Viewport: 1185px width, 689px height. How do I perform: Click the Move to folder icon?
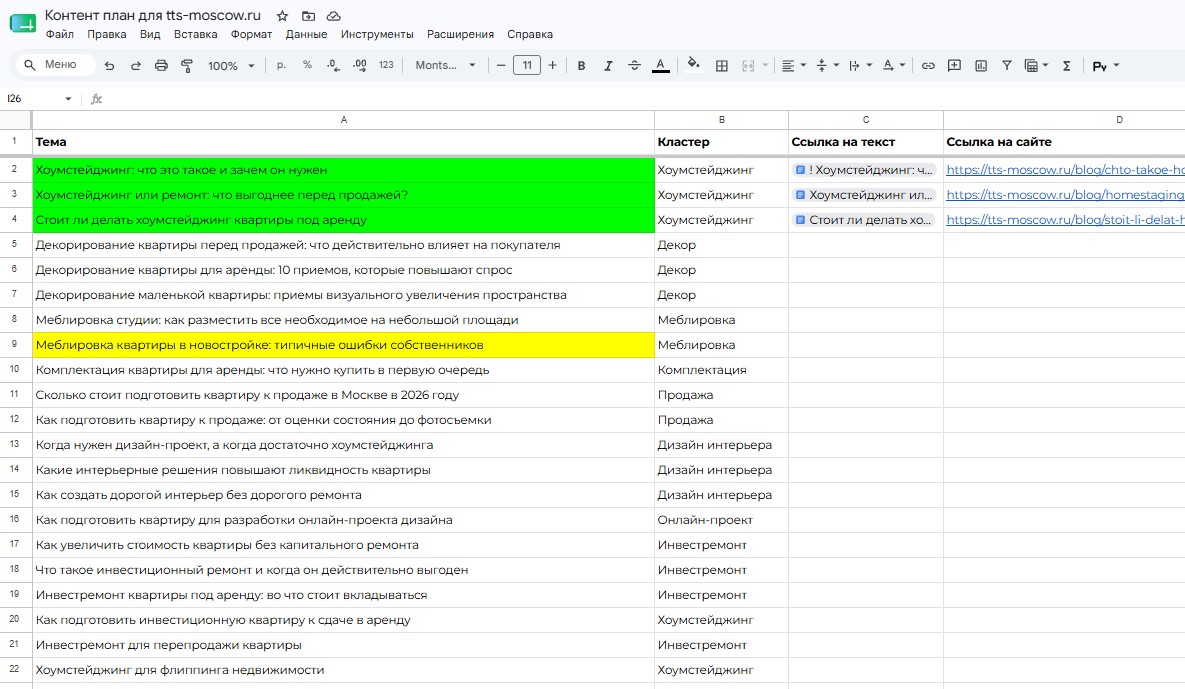(x=308, y=16)
